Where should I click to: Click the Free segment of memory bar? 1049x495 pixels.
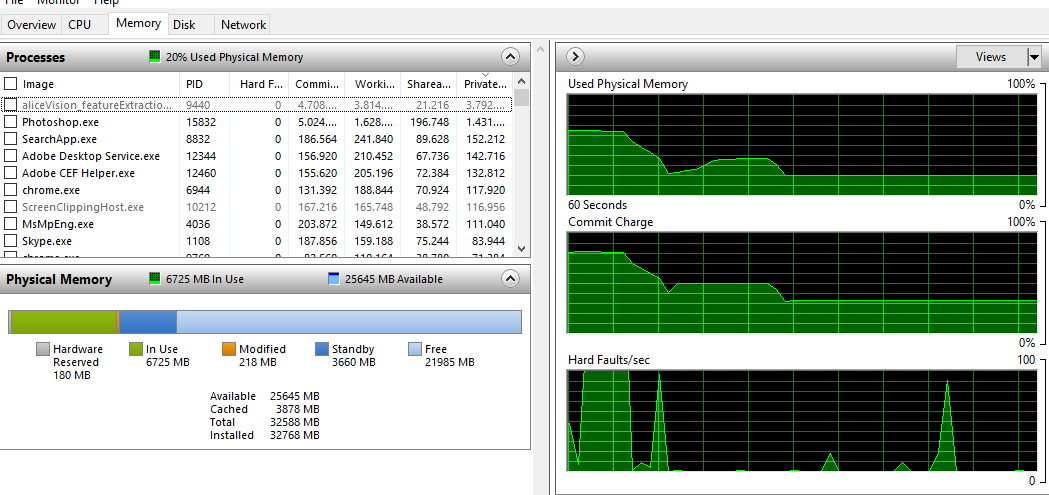tap(349, 322)
